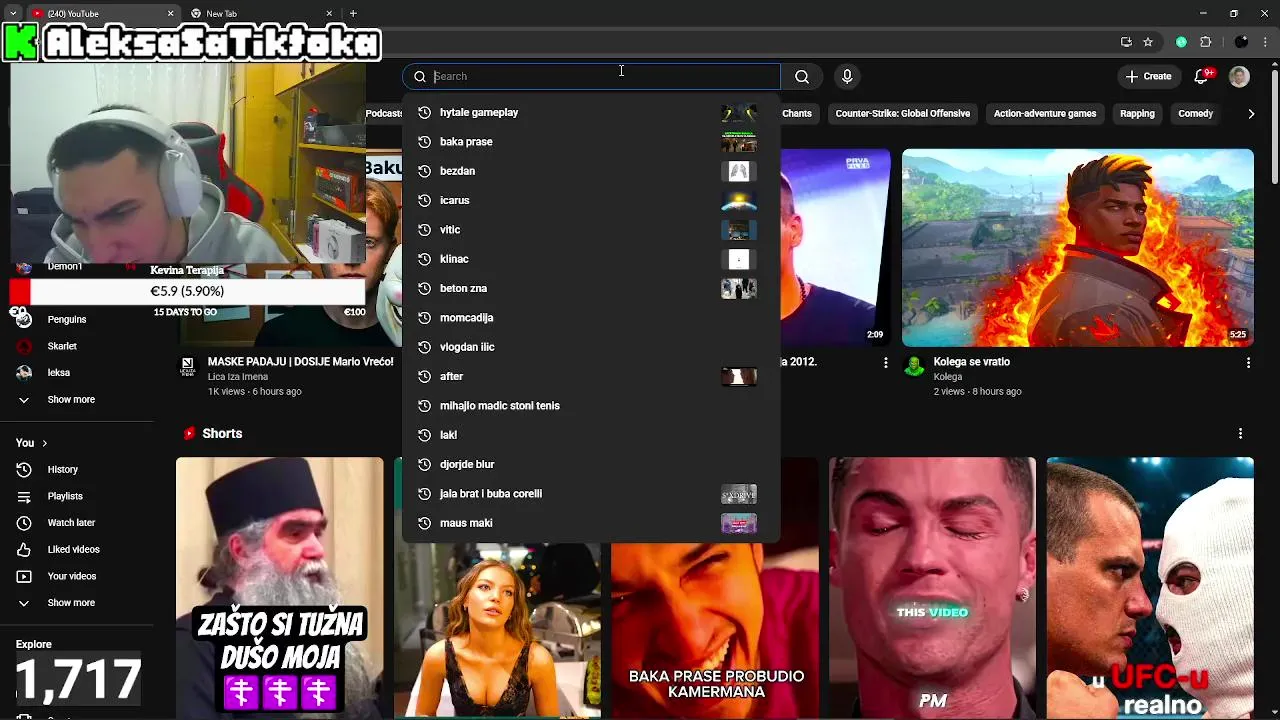The height and width of the screenshot is (720, 1280).
Task: Select 'hytale gameplay' search suggestion
Action: 590,112
